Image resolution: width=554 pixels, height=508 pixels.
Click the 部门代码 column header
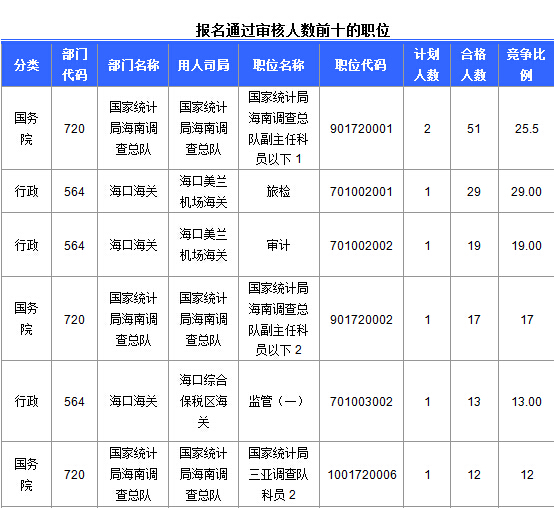[x=75, y=65]
